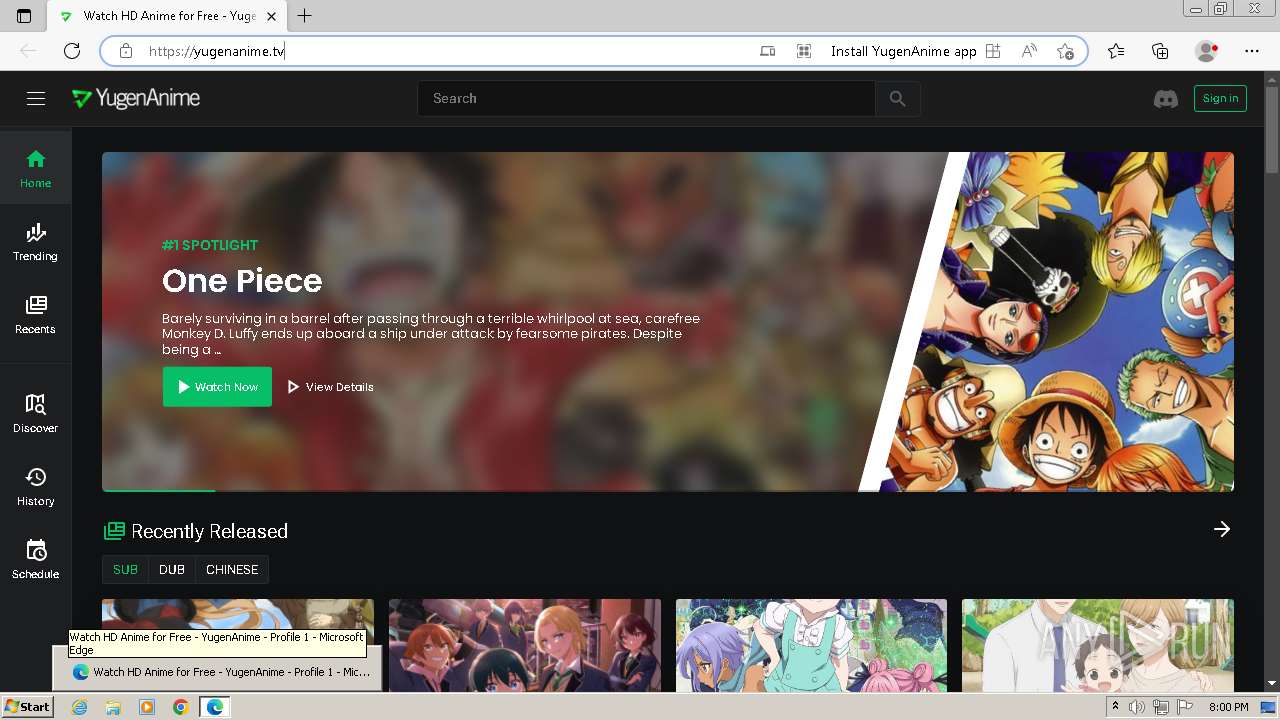This screenshot has width=1280, height=720.
Task: Open the Discord icon link
Action: [1166, 99]
